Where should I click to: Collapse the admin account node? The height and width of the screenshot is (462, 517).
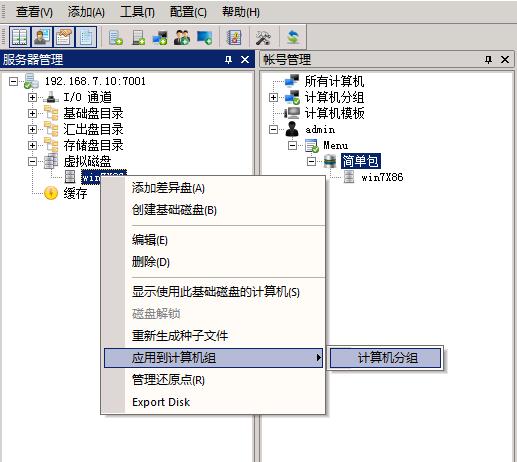click(273, 129)
